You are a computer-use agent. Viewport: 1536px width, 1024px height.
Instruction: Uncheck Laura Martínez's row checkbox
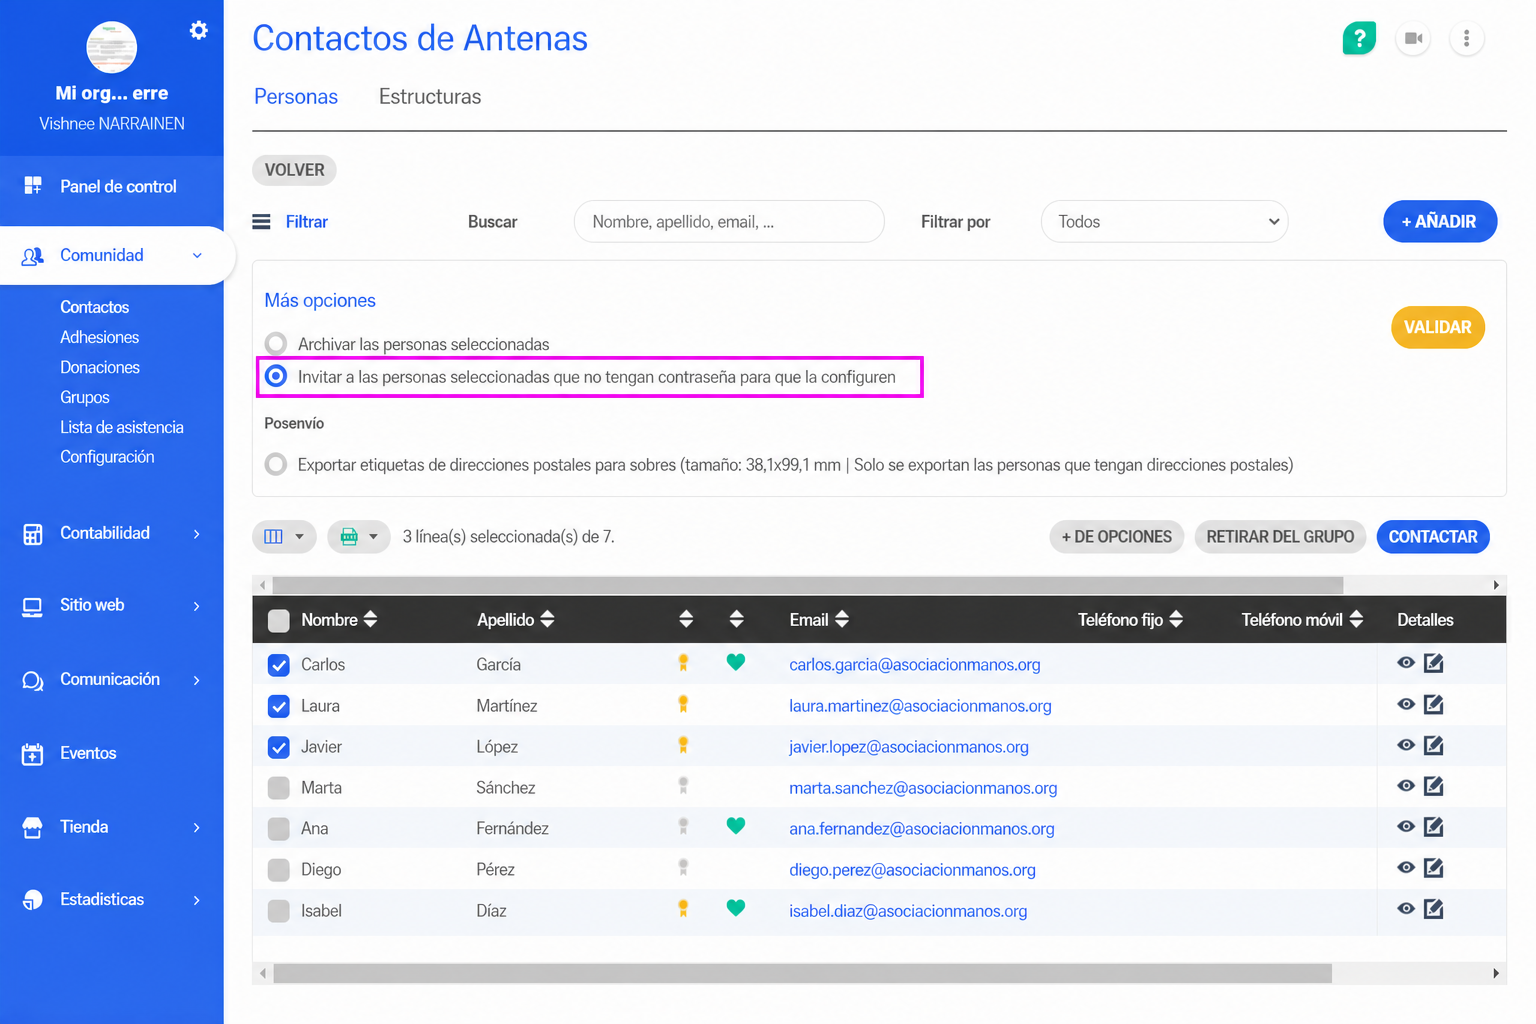coord(279,706)
